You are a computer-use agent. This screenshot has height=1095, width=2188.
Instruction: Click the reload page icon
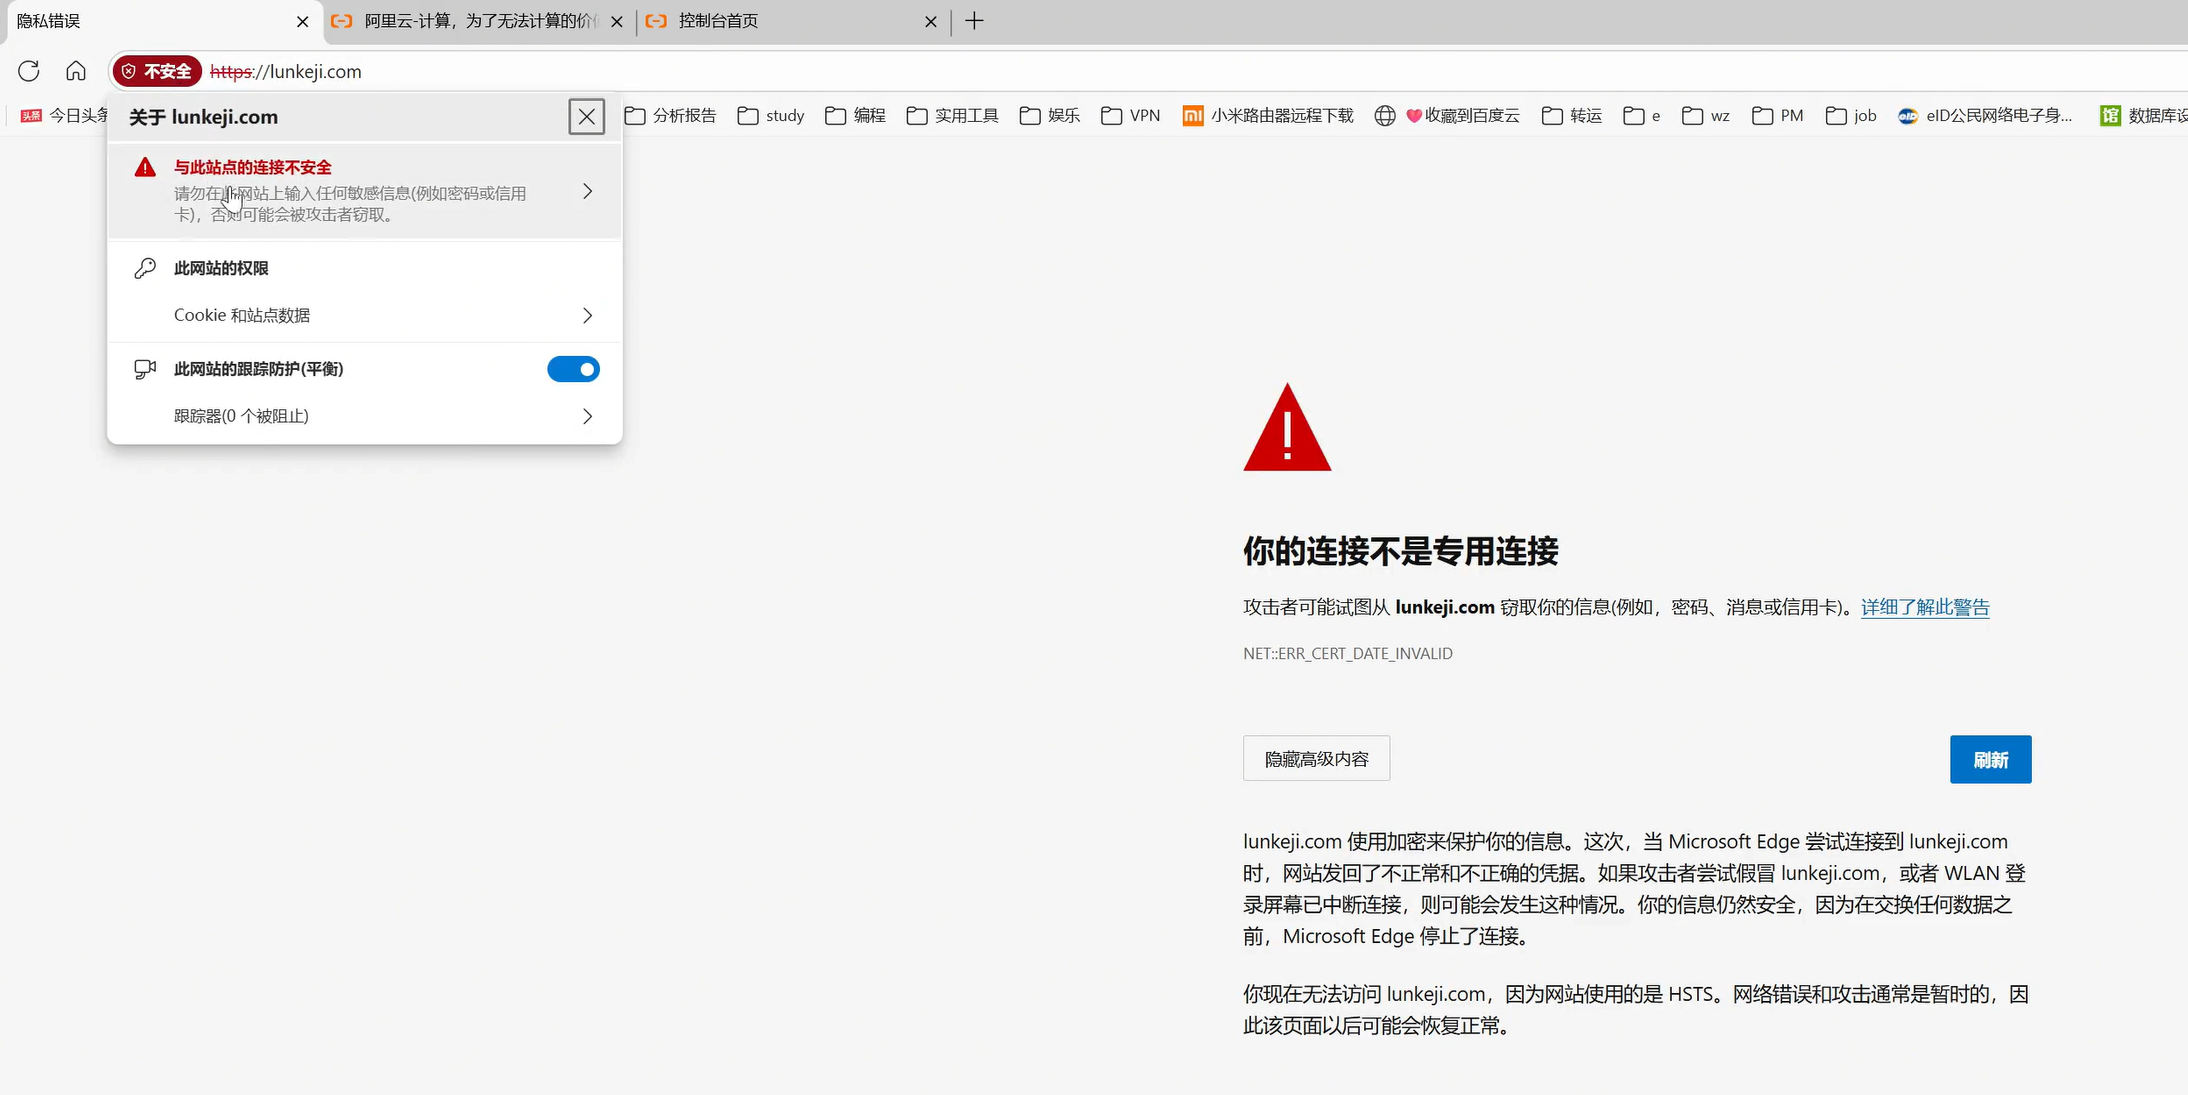(29, 71)
